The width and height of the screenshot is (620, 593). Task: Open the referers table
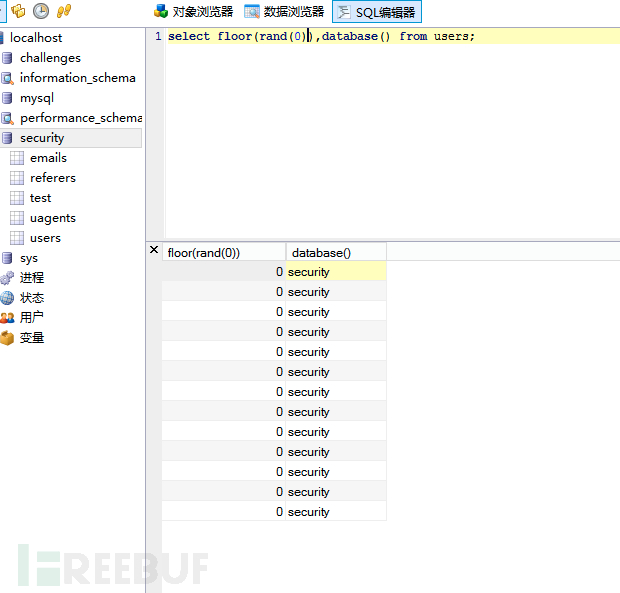pos(53,178)
